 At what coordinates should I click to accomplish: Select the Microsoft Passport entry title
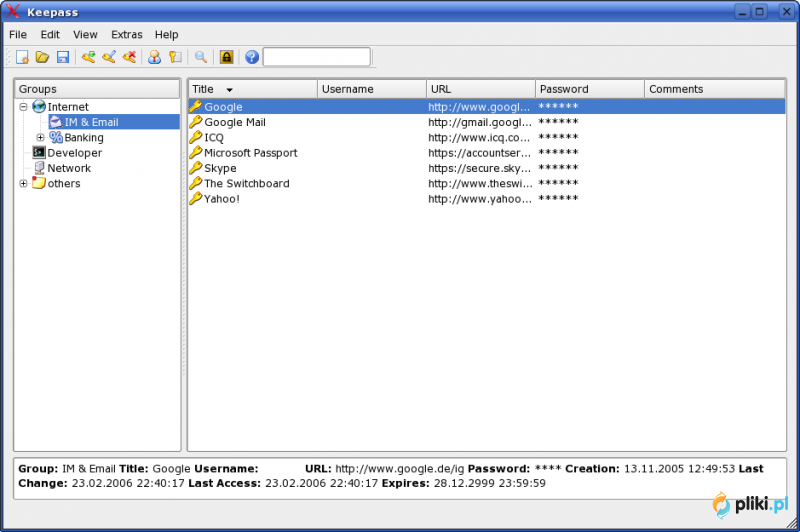coord(251,153)
